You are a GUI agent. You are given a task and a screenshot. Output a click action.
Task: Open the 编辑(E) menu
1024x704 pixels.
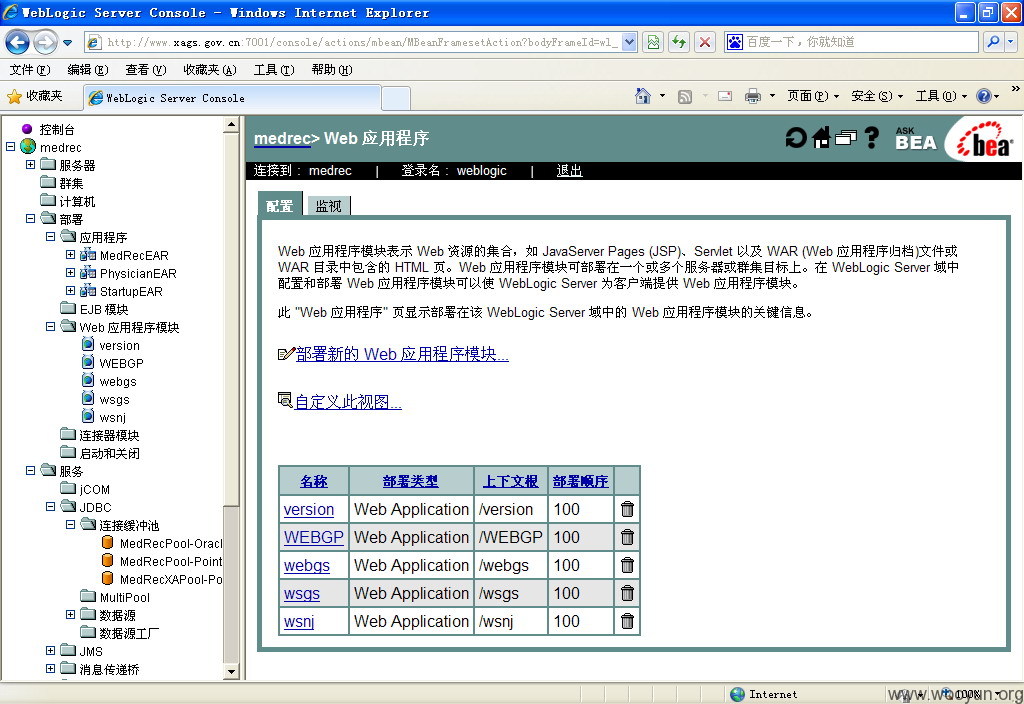coord(88,70)
